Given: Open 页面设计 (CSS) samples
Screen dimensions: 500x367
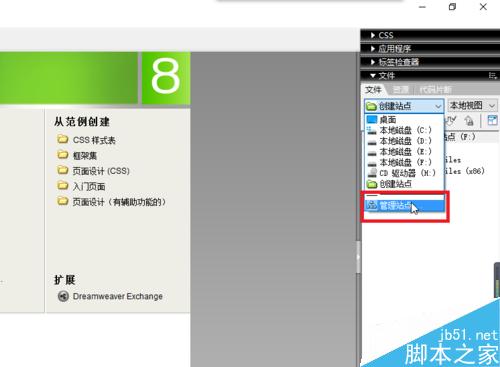Looking at the screenshot, I should tap(93, 171).
